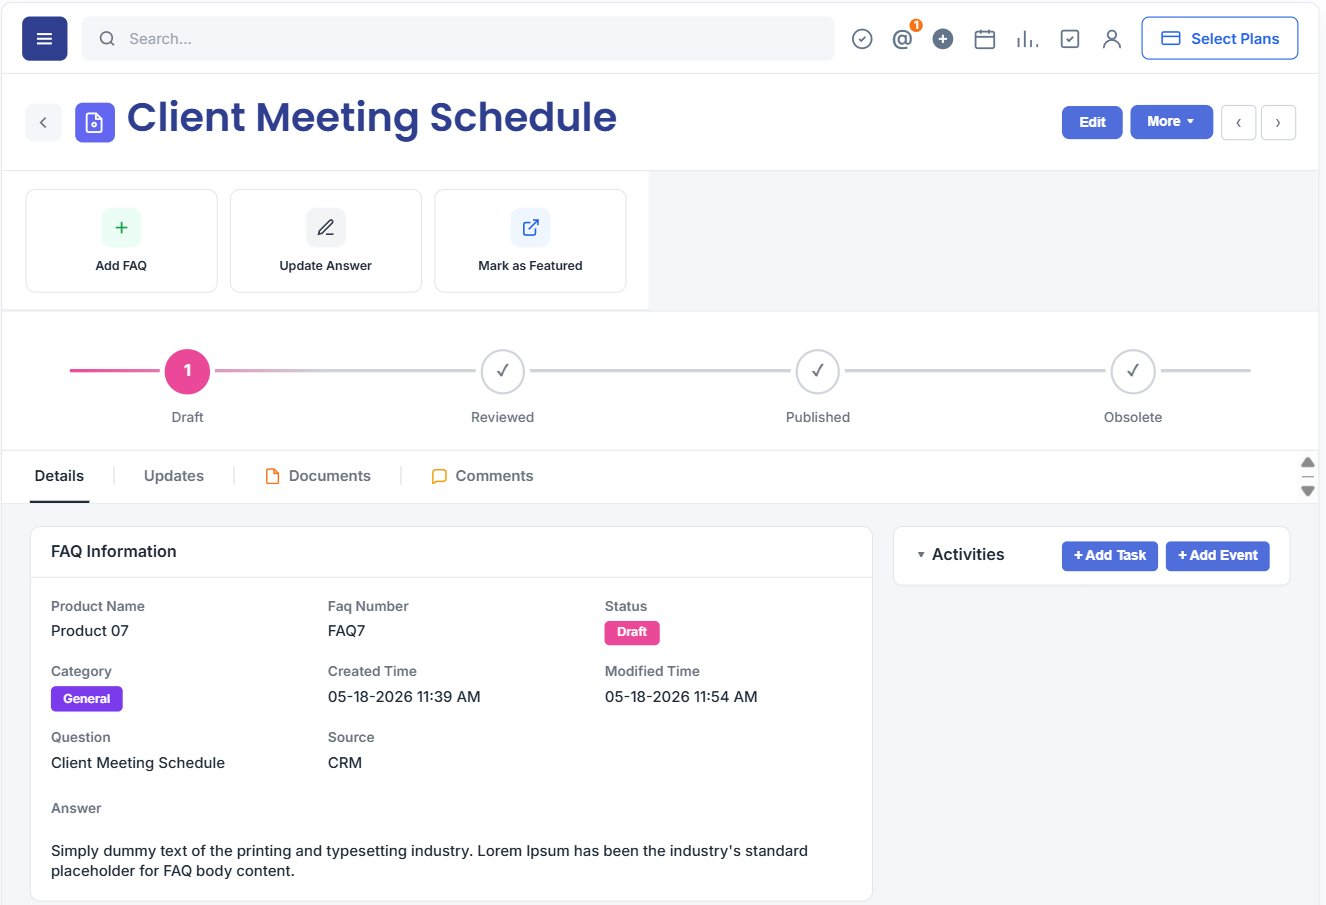Click the purple General category badge
Image resolution: width=1326 pixels, height=905 pixels.
pyautogui.click(x=87, y=699)
